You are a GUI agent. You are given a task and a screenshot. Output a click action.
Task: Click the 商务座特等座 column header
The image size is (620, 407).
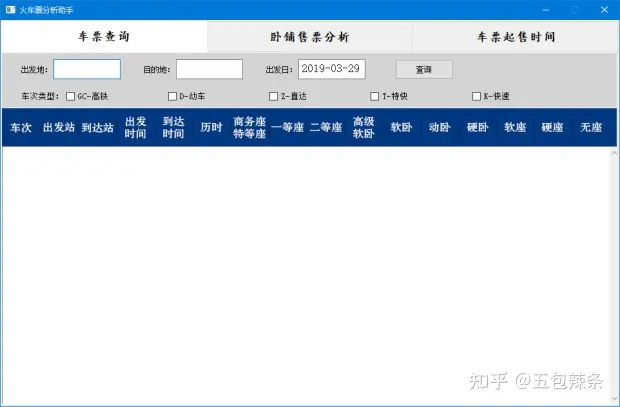click(x=250, y=127)
